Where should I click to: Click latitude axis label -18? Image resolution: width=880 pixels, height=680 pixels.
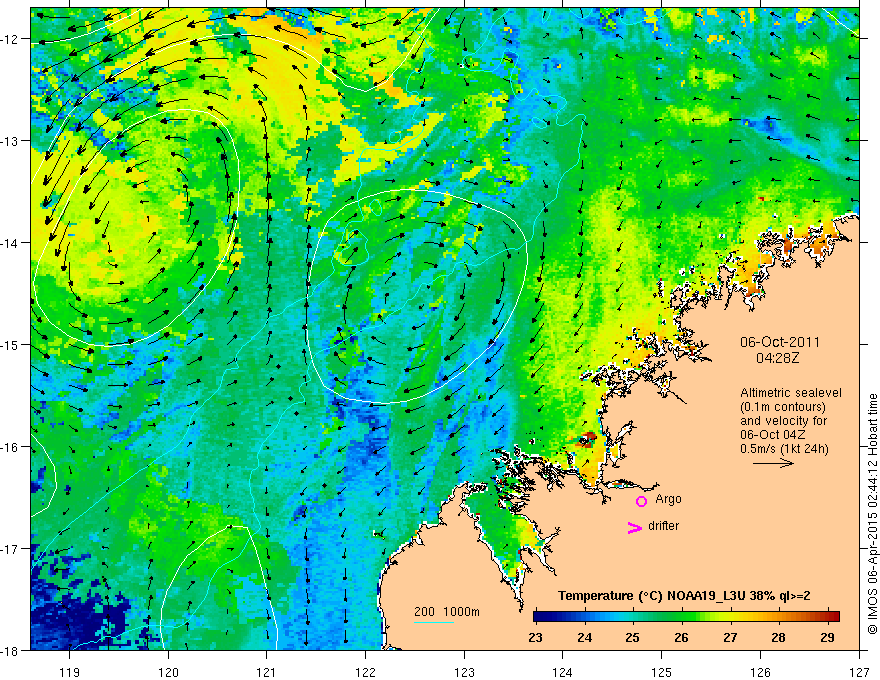click(x=11, y=651)
